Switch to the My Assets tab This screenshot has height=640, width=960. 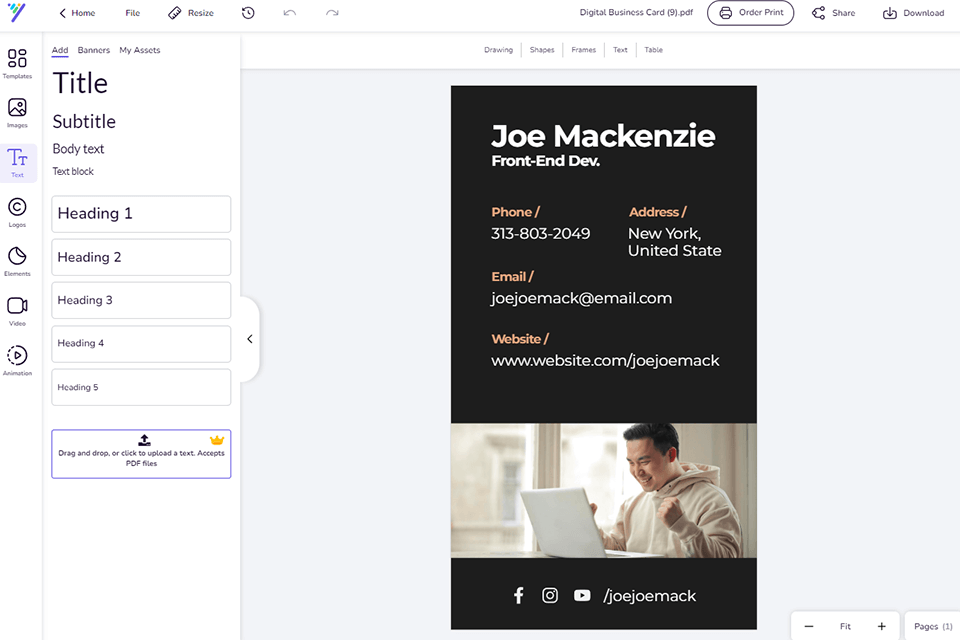coord(140,50)
